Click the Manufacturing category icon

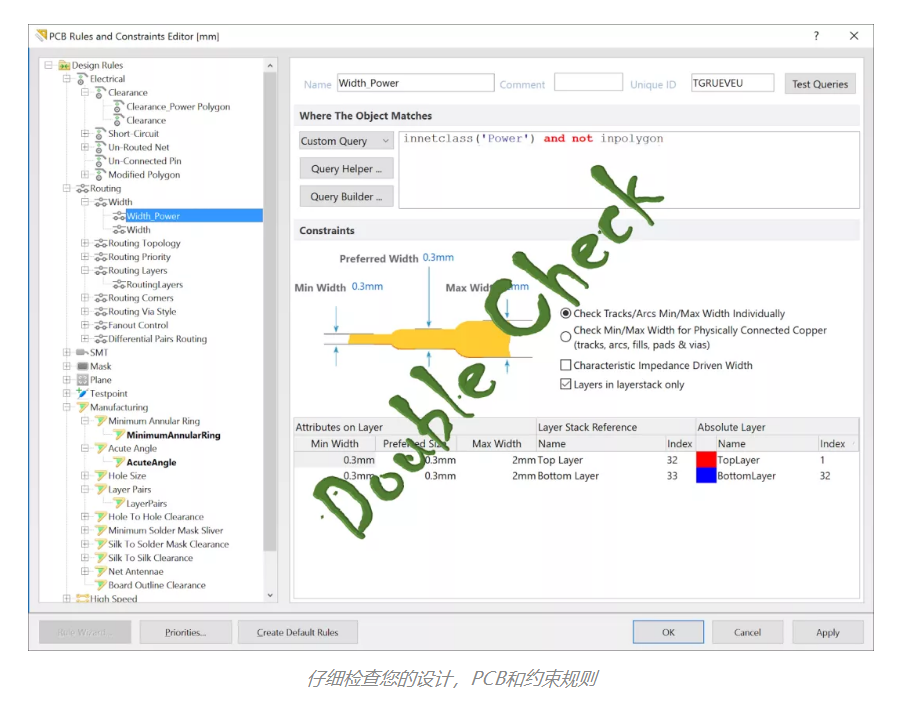click(82, 408)
